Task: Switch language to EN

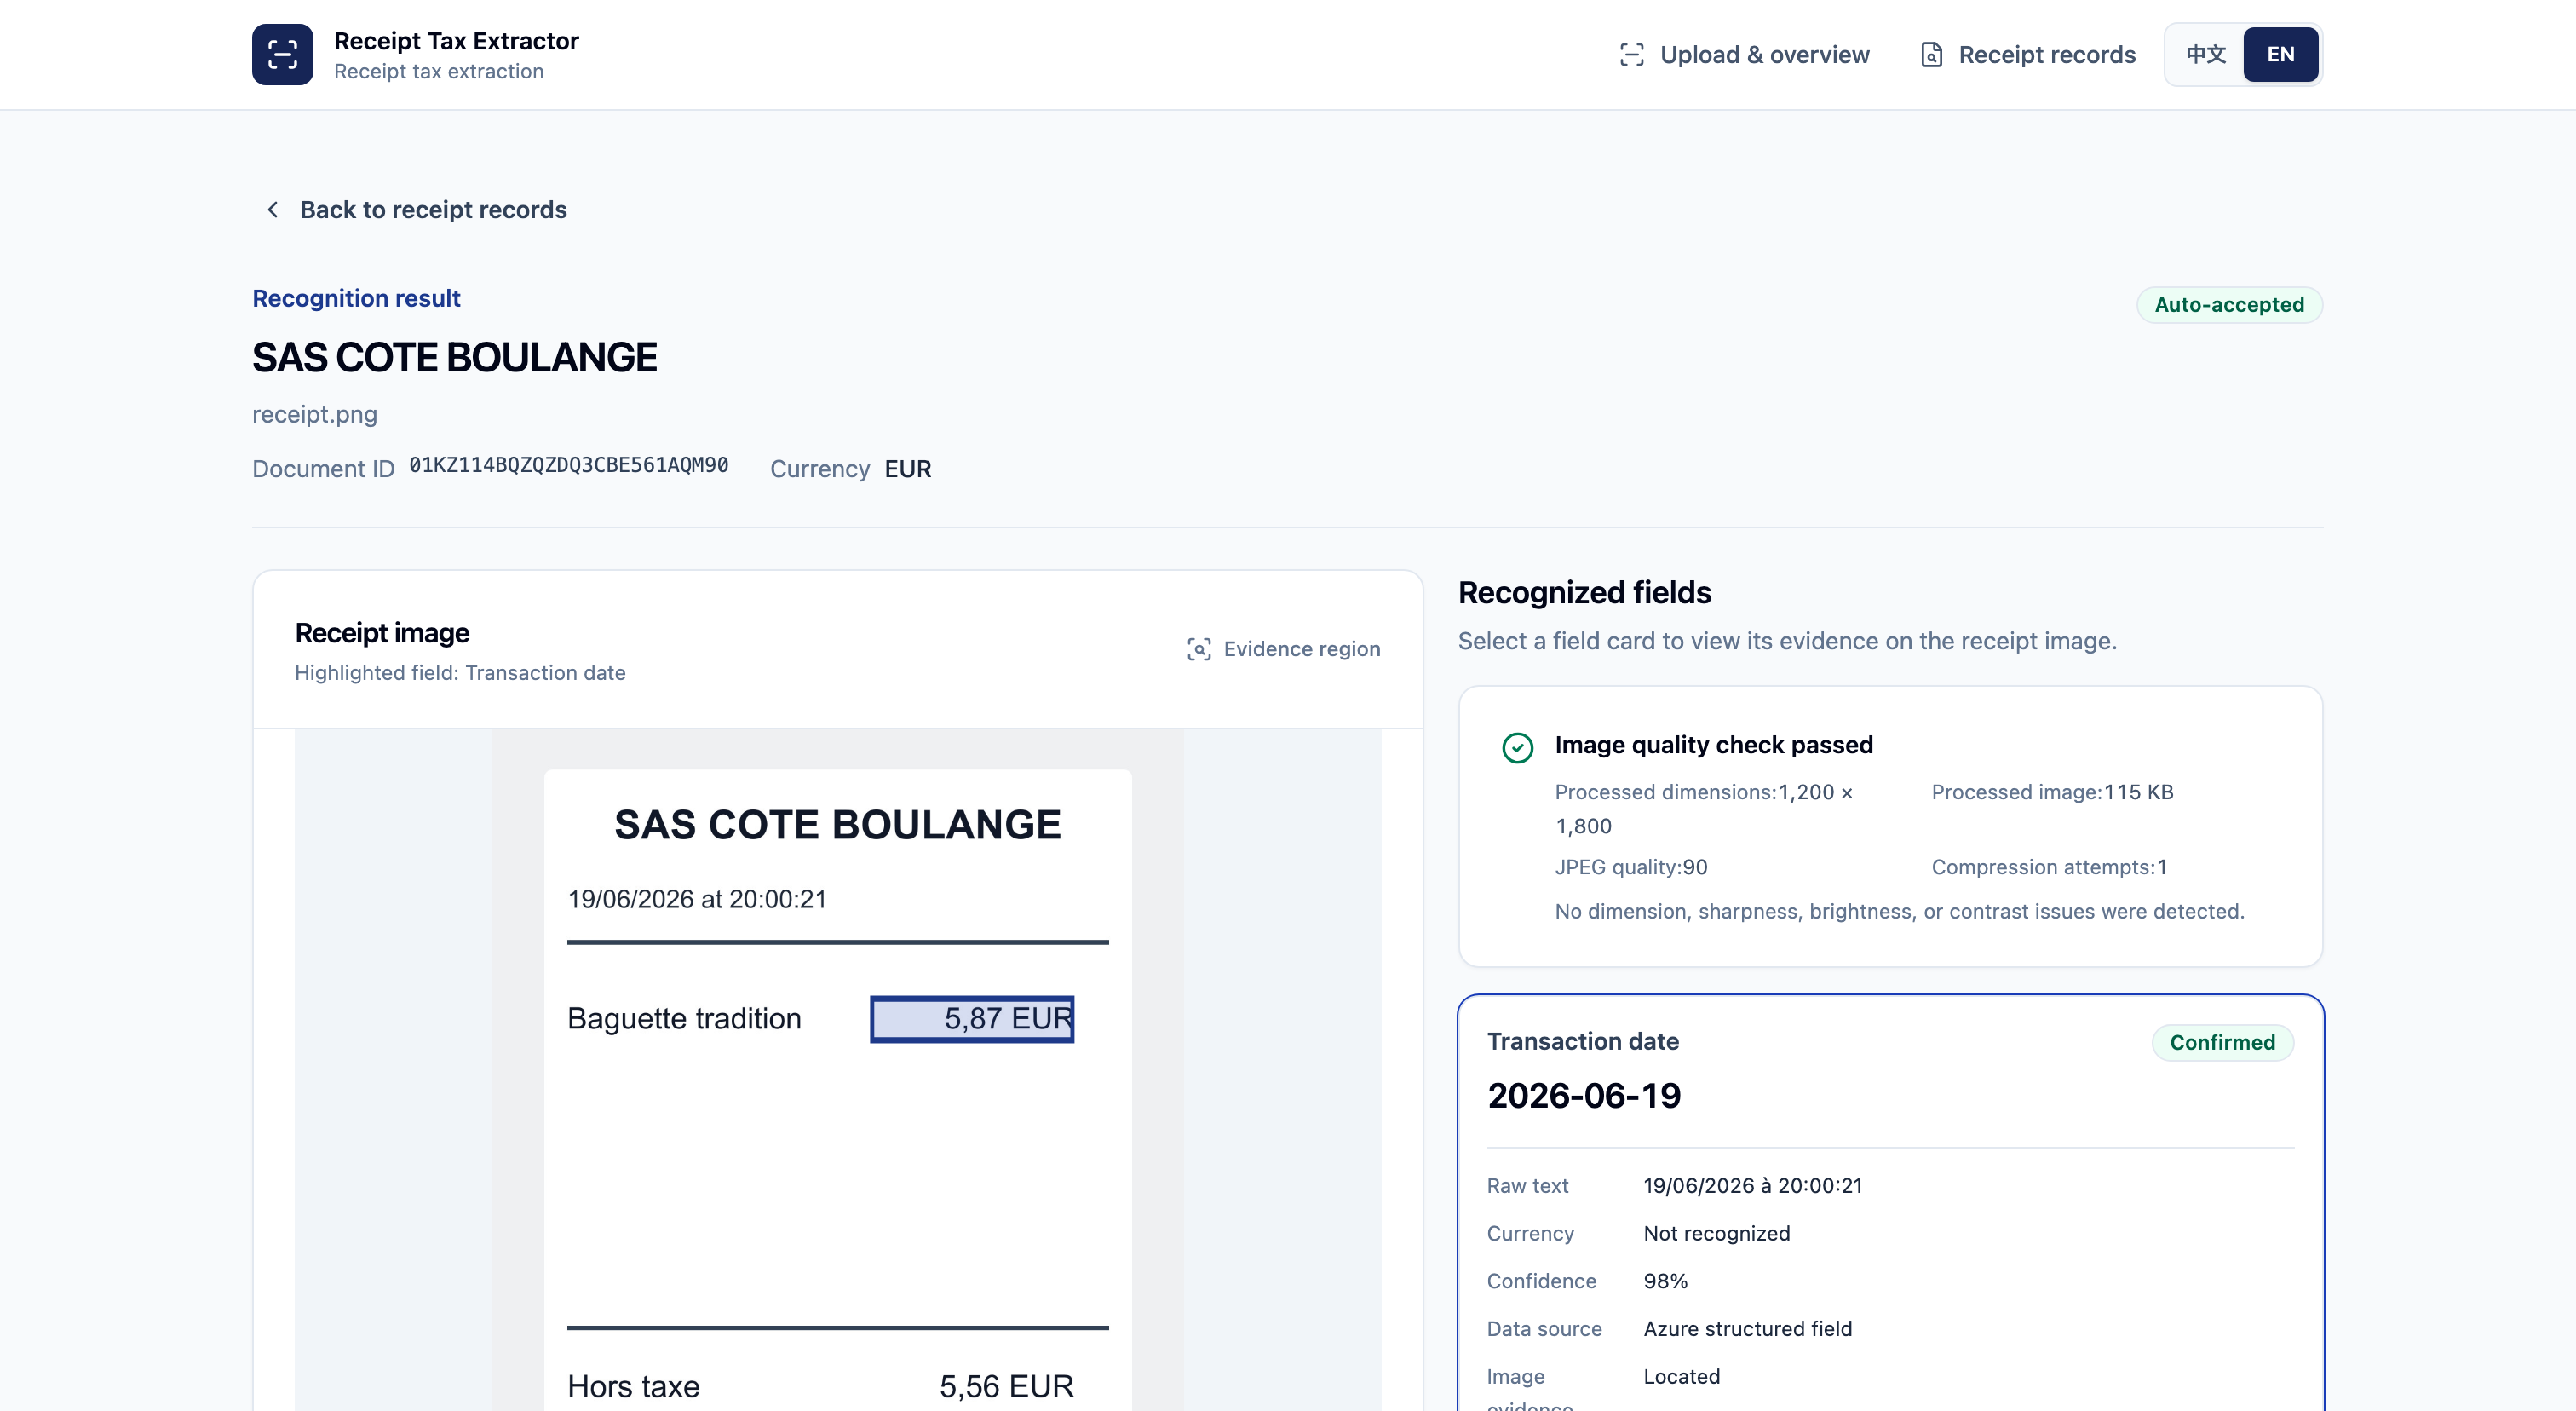Action: pyautogui.click(x=2280, y=54)
